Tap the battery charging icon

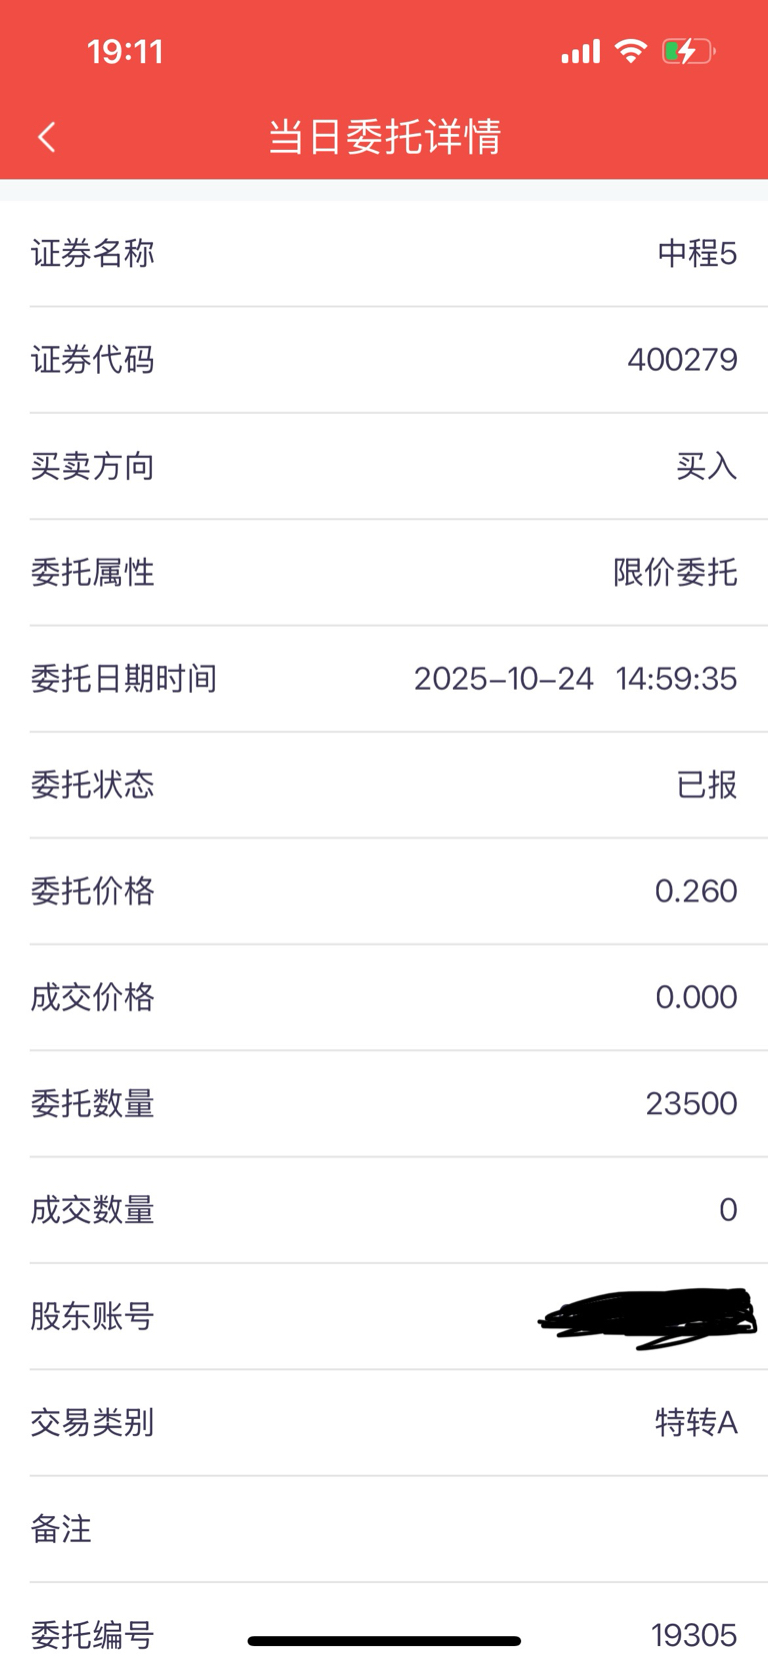coord(689,51)
